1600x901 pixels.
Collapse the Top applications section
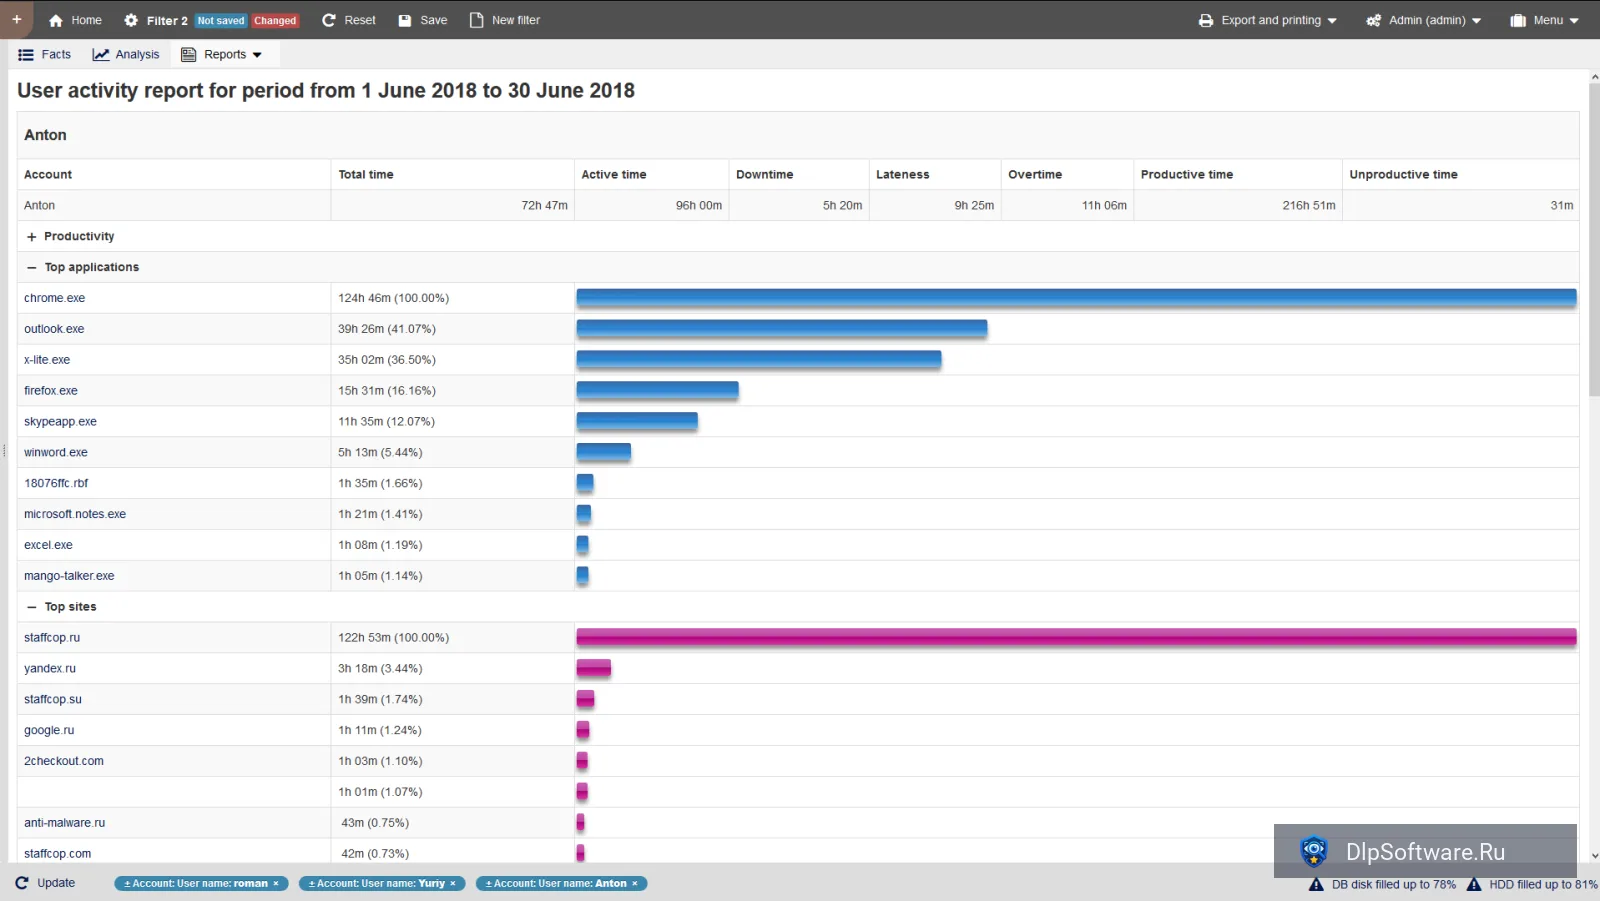click(x=82, y=268)
